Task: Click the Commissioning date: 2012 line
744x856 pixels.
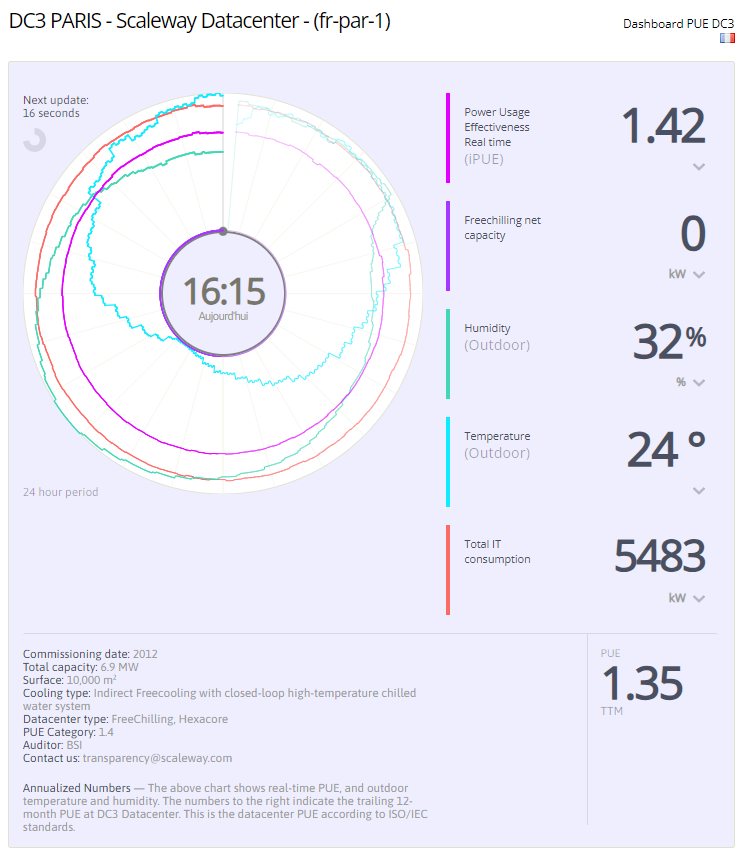Action: point(90,654)
